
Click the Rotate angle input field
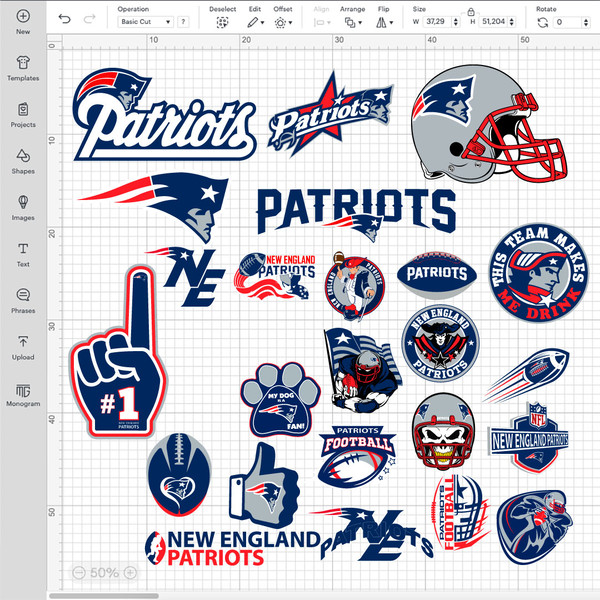pos(567,22)
